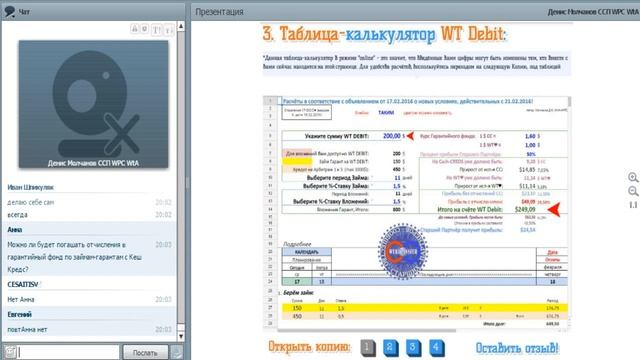
Task: Click the chat scrollbar down arrow
Action: (181, 336)
